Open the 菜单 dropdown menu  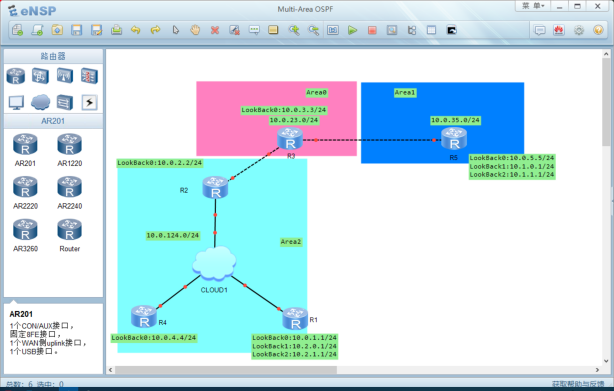[x=533, y=6]
